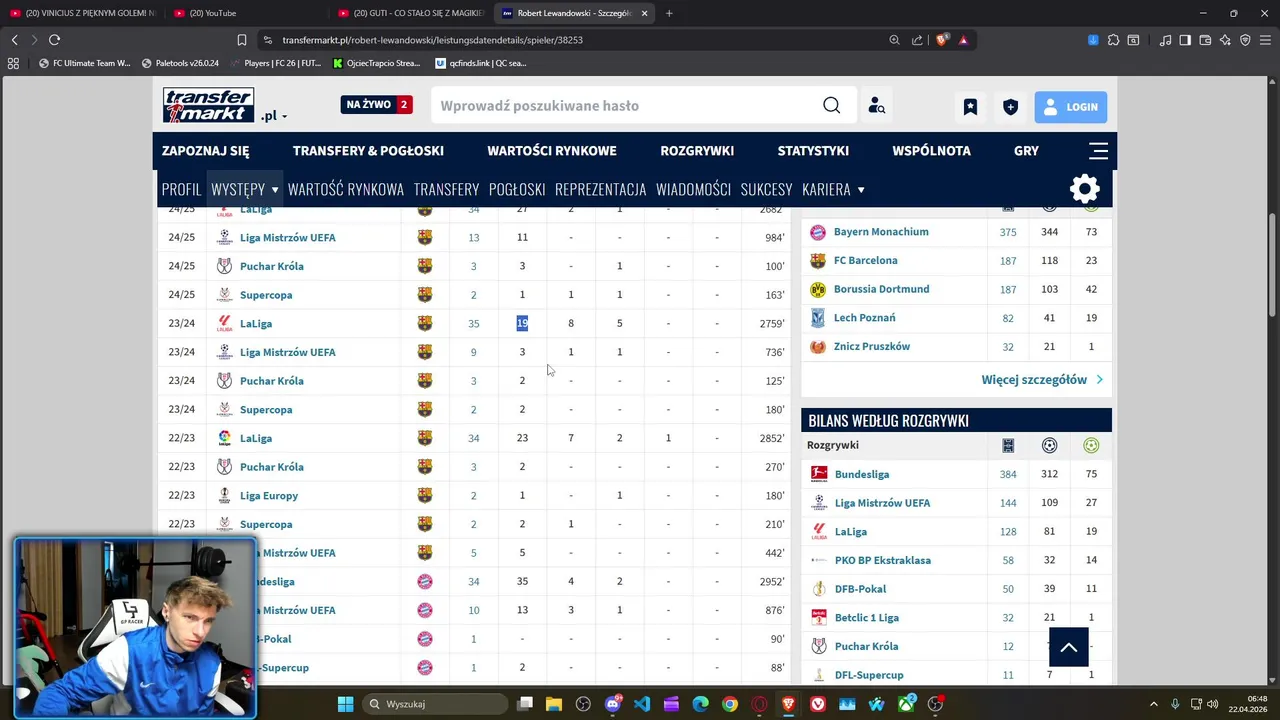1280x720 pixels.
Task: Open Znicz Pruszków club link
Action: click(x=872, y=347)
